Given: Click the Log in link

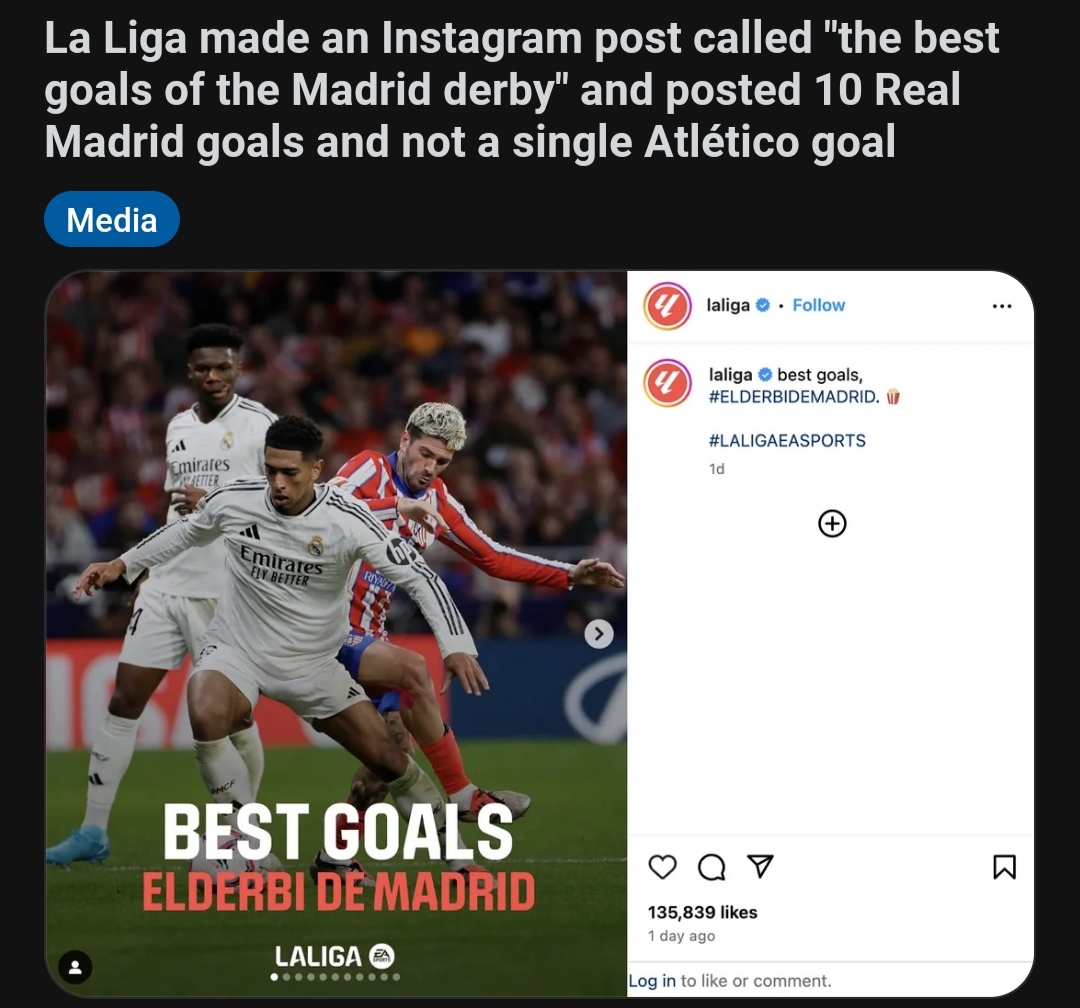Looking at the screenshot, I should [x=652, y=980].
